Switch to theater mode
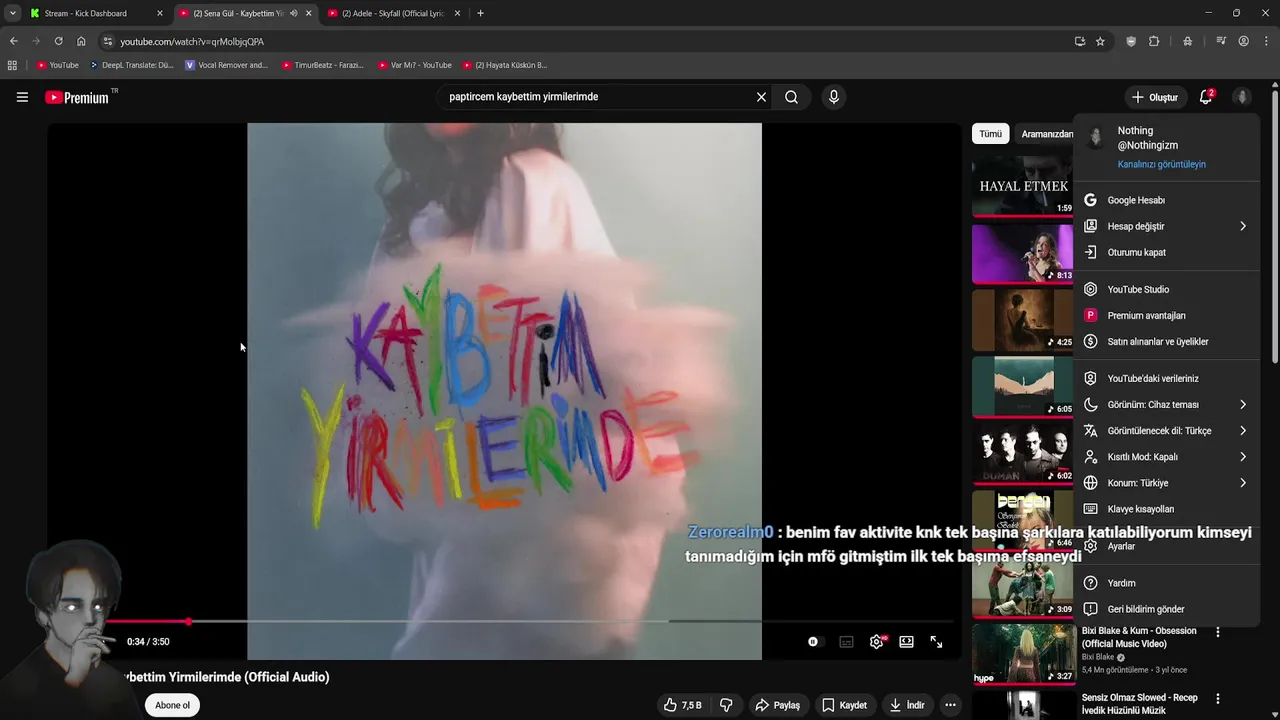The image size is (1280, 720). tap(906, 642)
